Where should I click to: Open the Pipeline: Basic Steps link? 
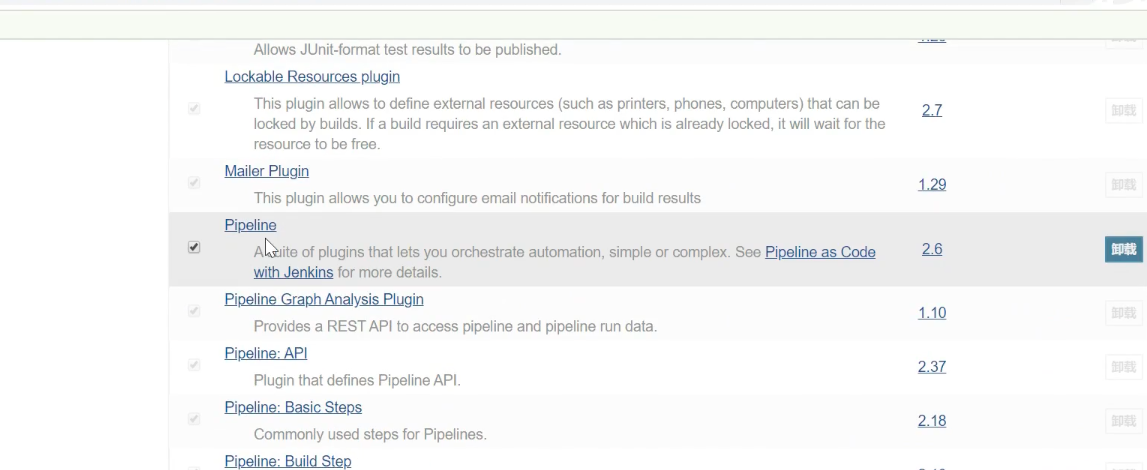[293, 407]
